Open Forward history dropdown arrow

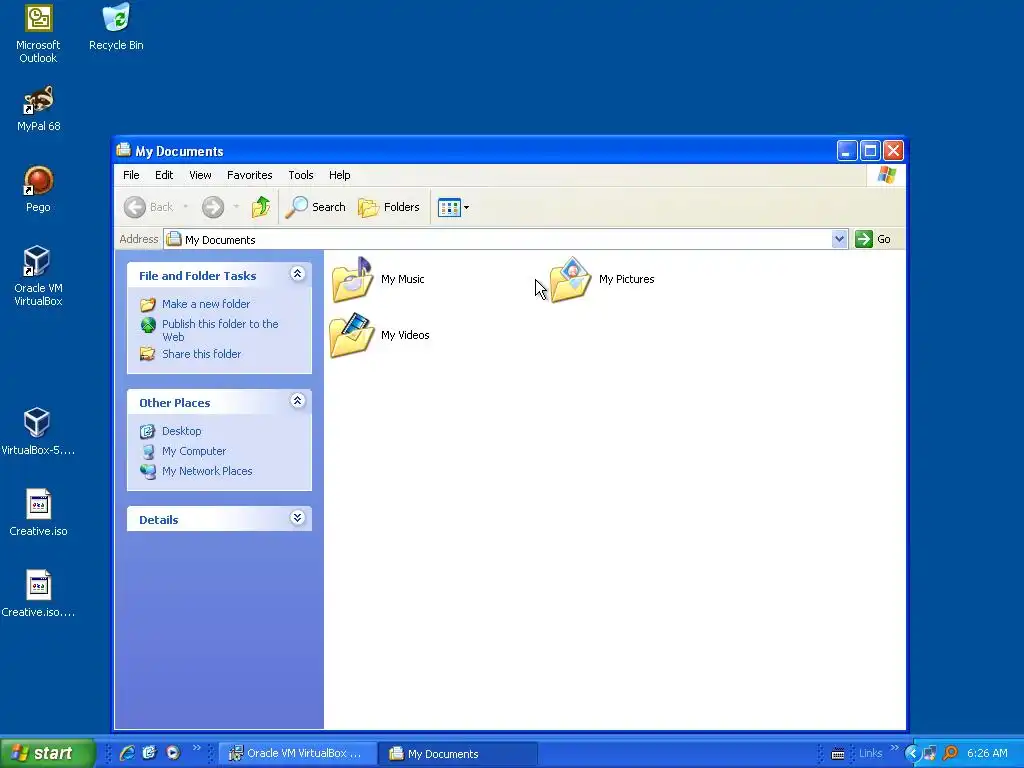(236, 207)
